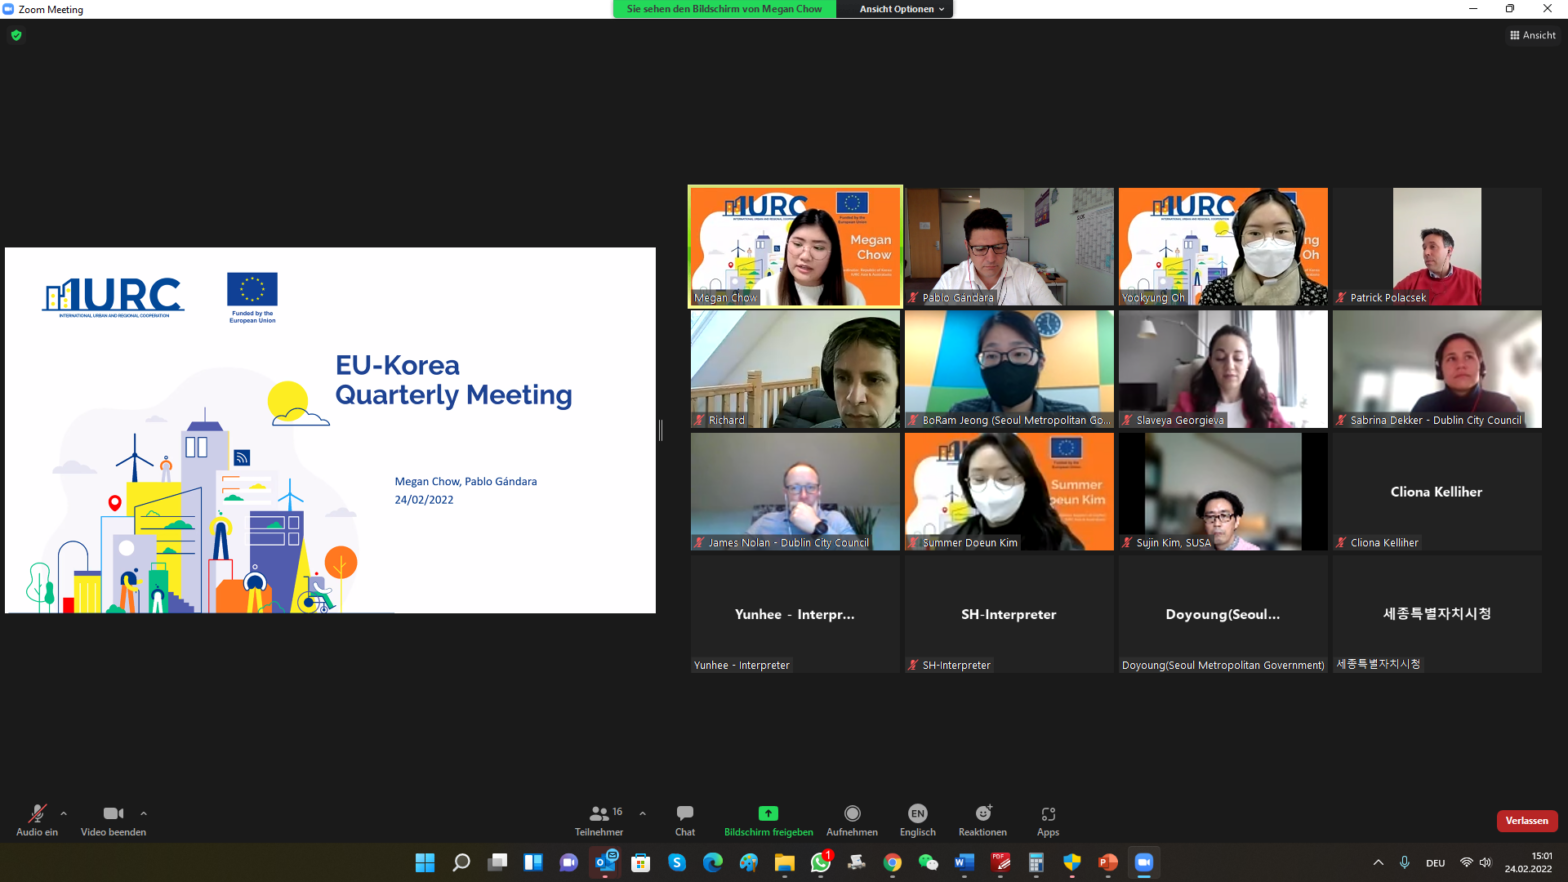Start recording with the Aufnehmen icon
Screen dimensions: 1568x882
point(852,814)
